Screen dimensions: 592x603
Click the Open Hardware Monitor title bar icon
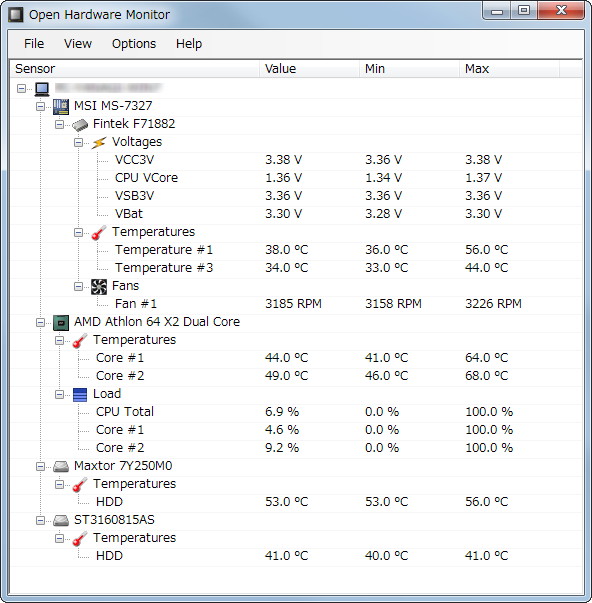16,15
